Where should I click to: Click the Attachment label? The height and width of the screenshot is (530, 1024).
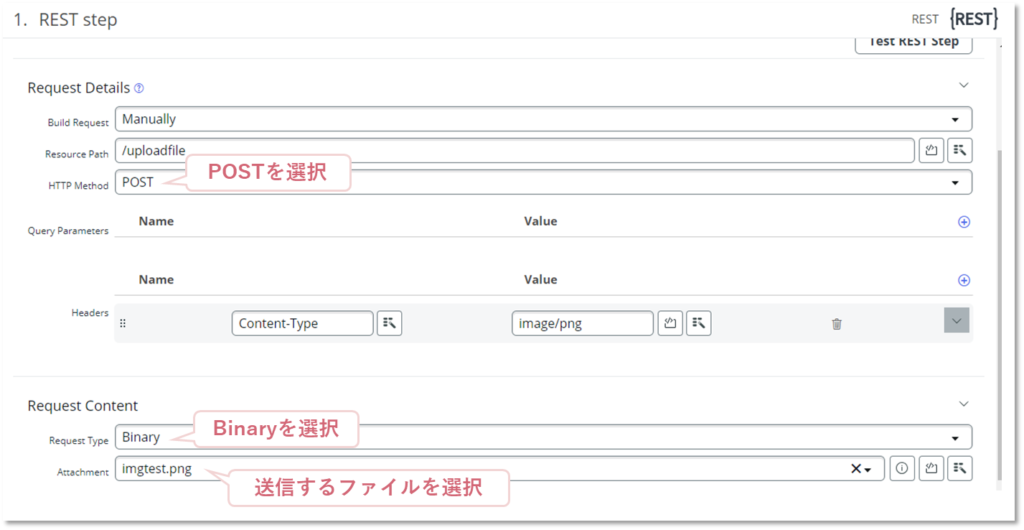[83, 473]
